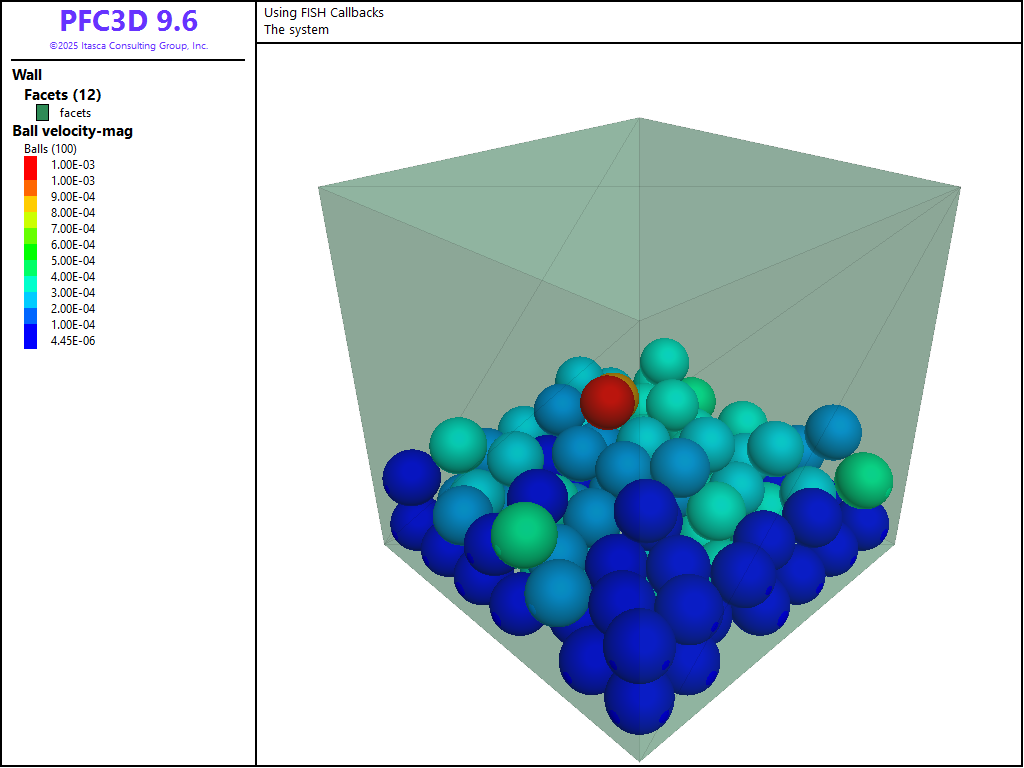Image resolution: width=1024 pixels, height=768 pixels.
Task: Select the 3.00E-04 cyan color swatch
Action: click(30, 293)
